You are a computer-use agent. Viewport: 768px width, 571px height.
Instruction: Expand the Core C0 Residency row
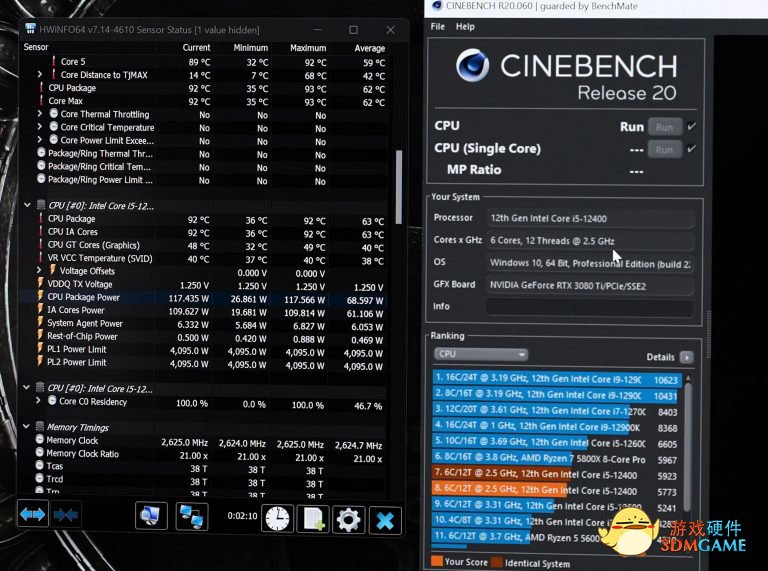[x=38, y=401]
